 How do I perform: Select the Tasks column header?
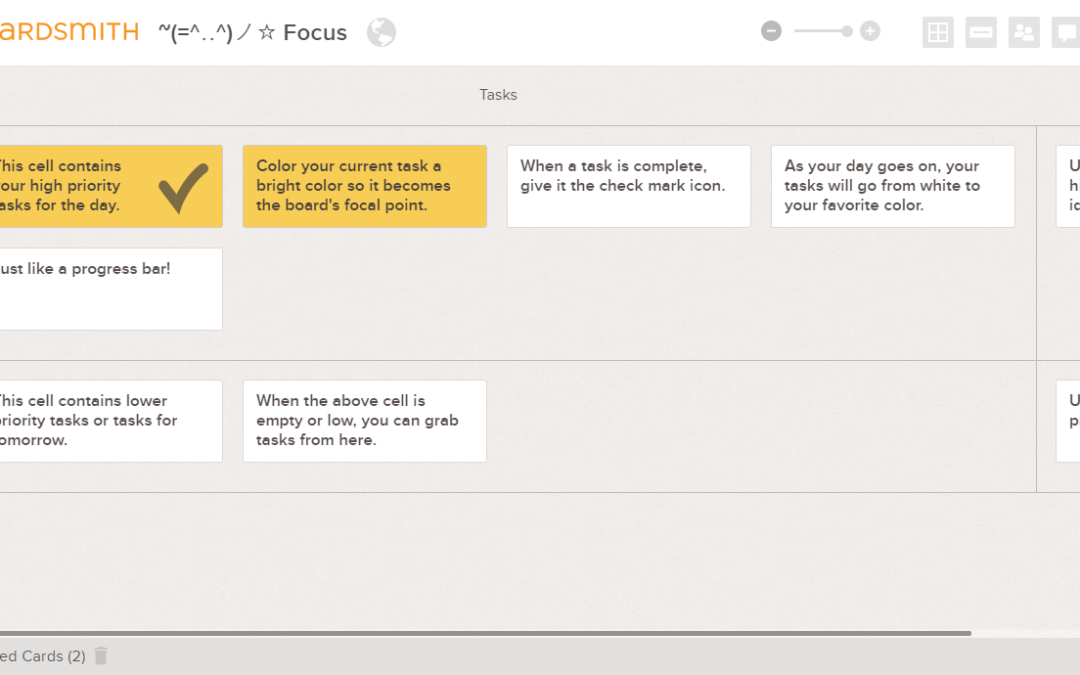[498, 95]
